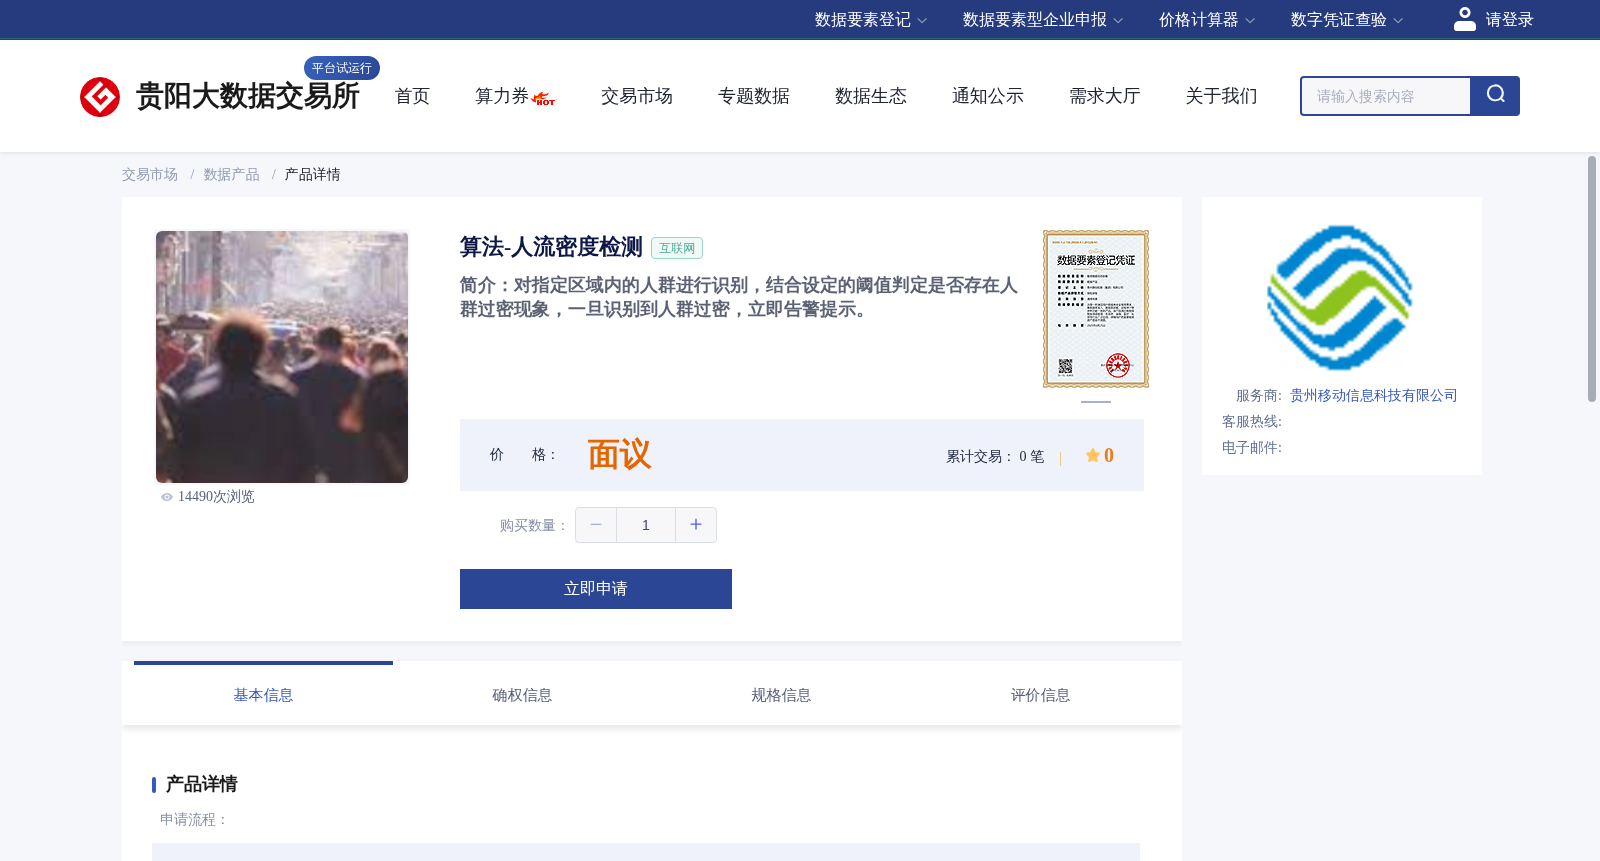The height and width of the screenshot is (861, 1600).
Task: Click the China Mobile provider logo
Action: pyautogui.click(x=1340, y=297)
